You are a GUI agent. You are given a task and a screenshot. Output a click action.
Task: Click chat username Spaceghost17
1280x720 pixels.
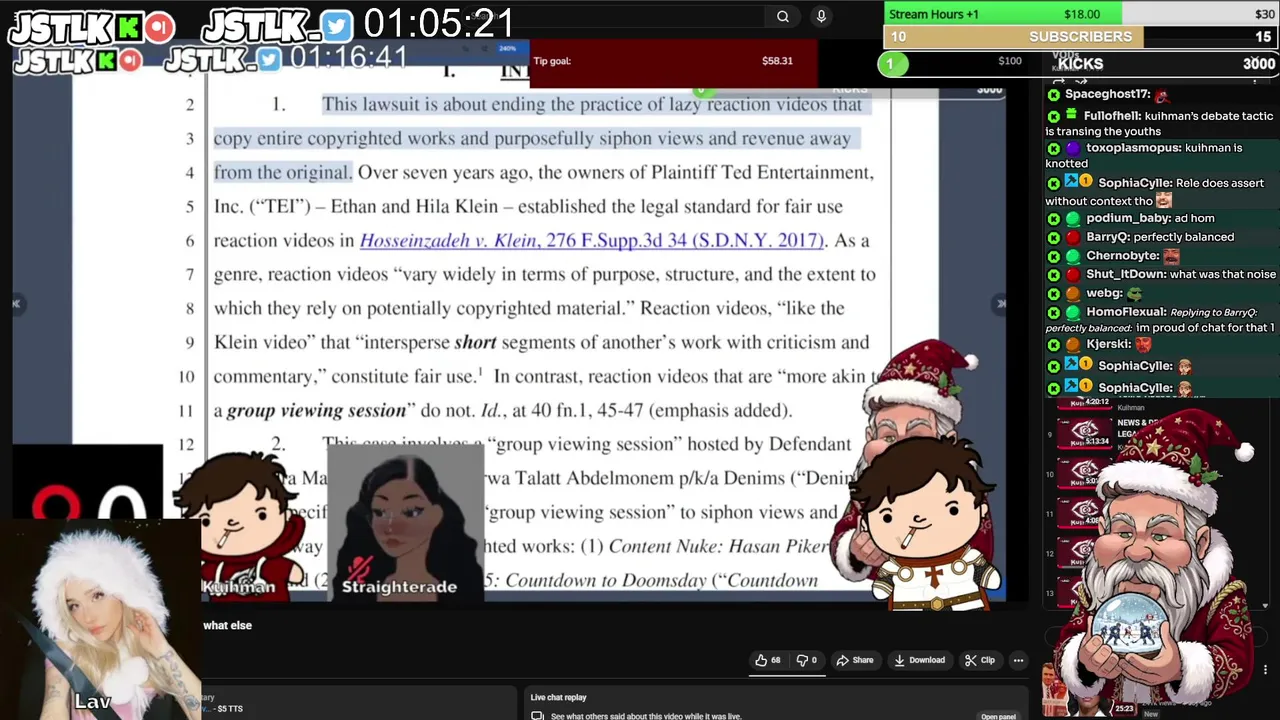[1107, 94]
